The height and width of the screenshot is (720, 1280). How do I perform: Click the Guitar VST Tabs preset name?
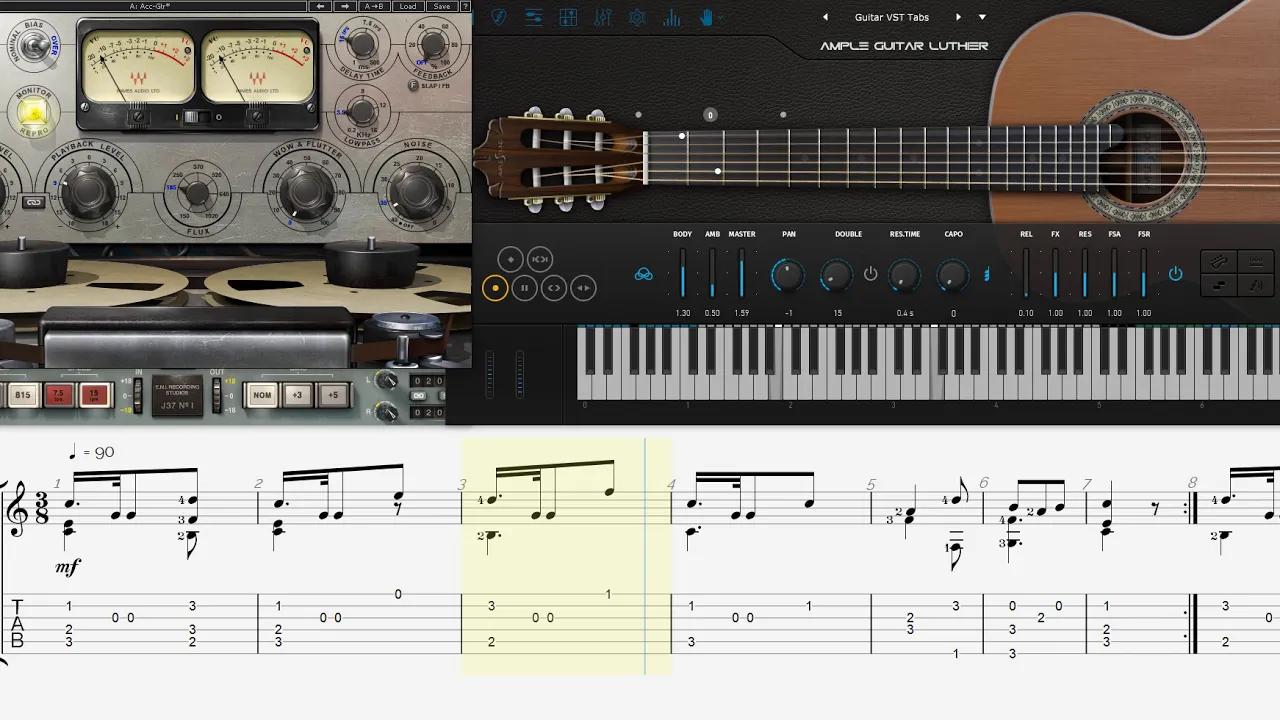[891, 17]
